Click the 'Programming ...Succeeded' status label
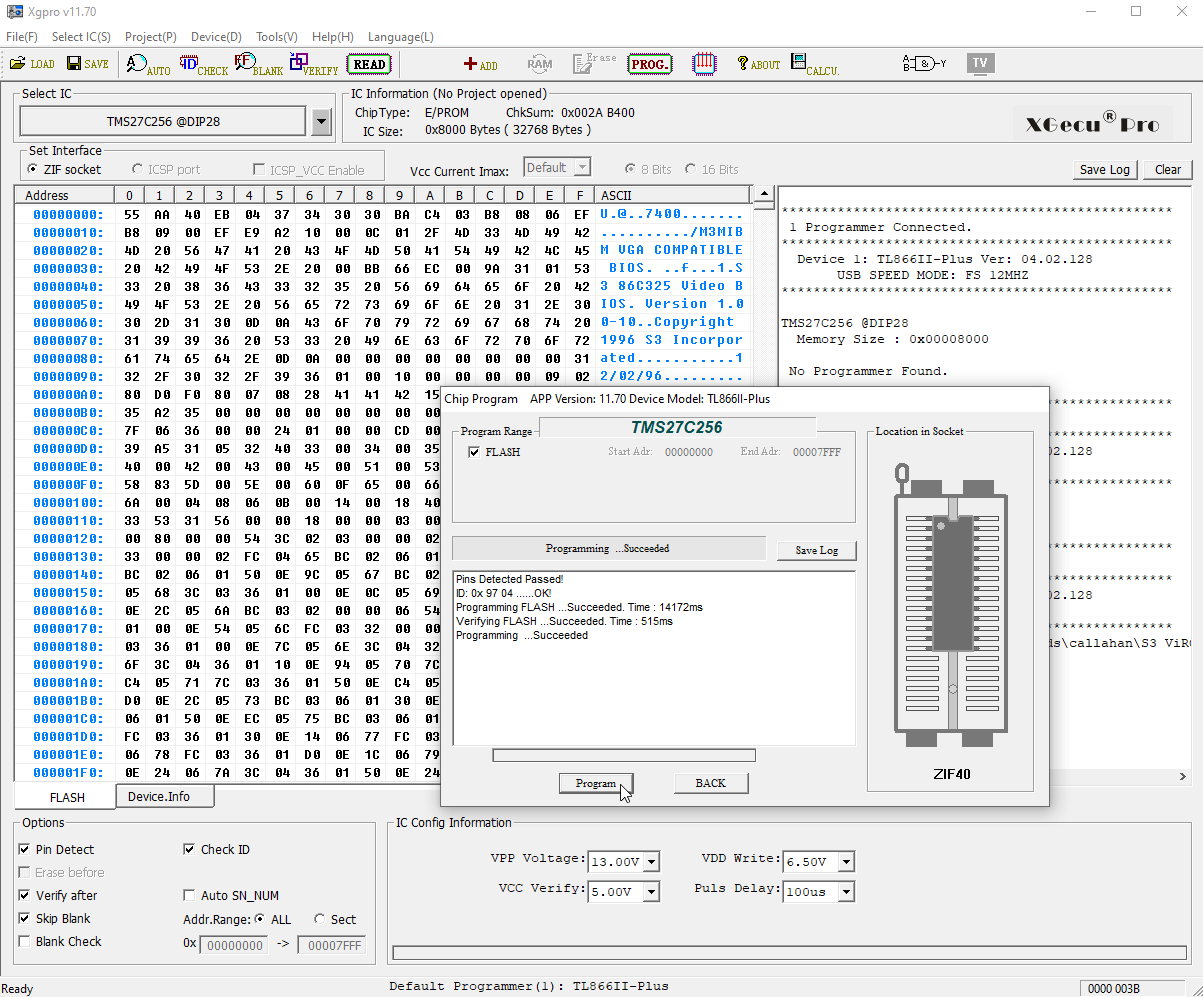This screenshot has width=1203, height=997. [608, 548]
